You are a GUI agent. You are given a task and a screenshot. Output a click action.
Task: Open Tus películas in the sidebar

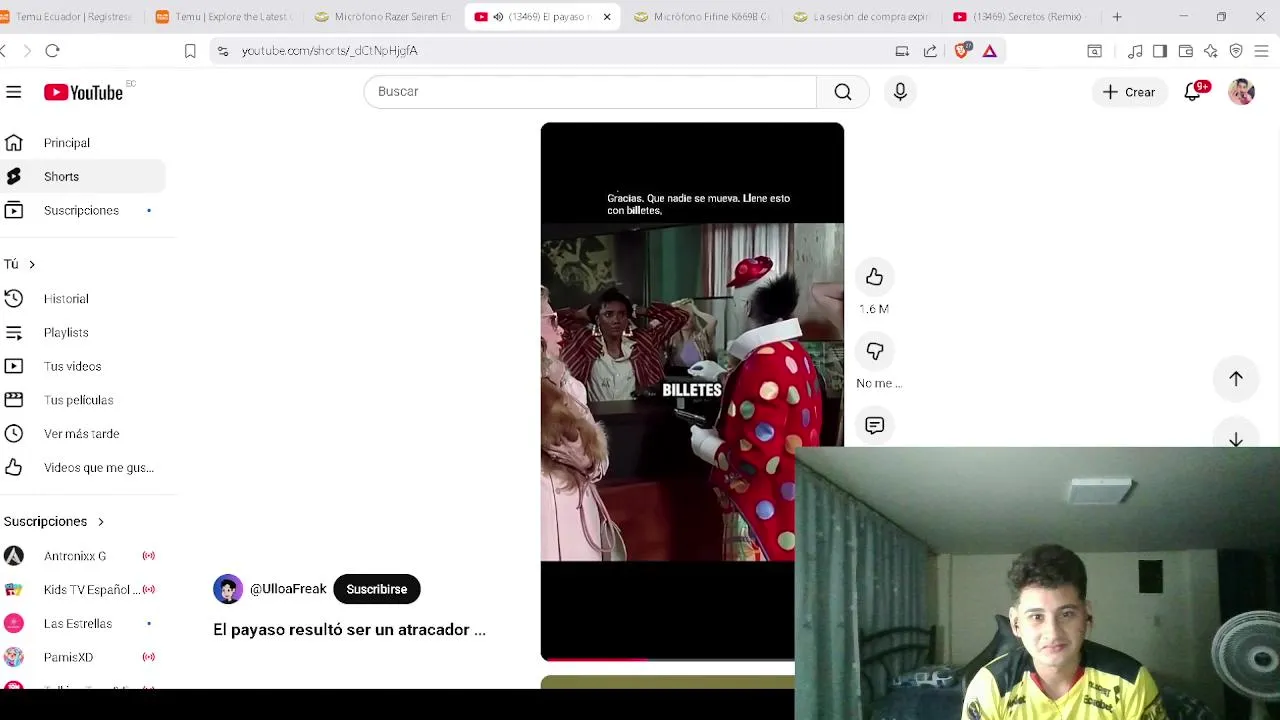[83, 400]
